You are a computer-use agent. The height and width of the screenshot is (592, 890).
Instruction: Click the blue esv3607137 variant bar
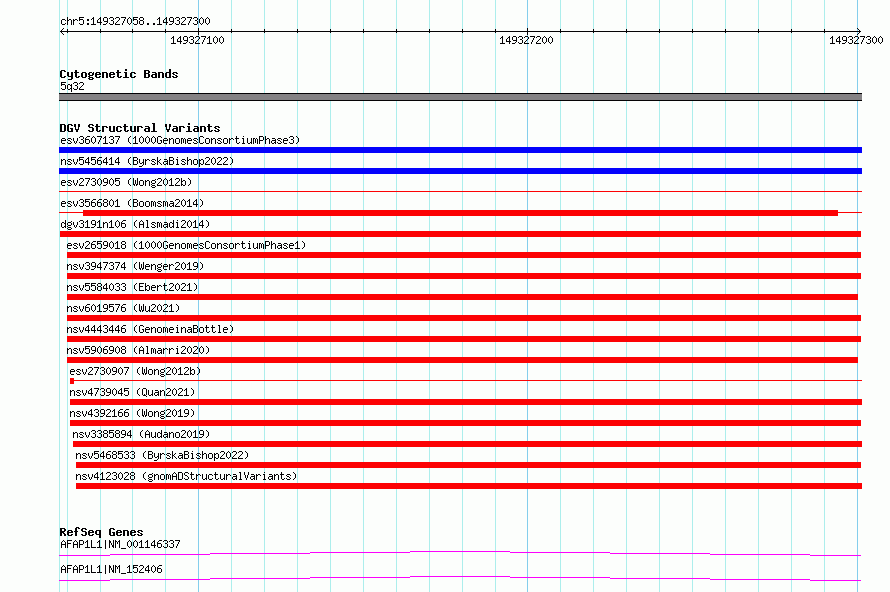pyautogui.click(x=460, y=150)
